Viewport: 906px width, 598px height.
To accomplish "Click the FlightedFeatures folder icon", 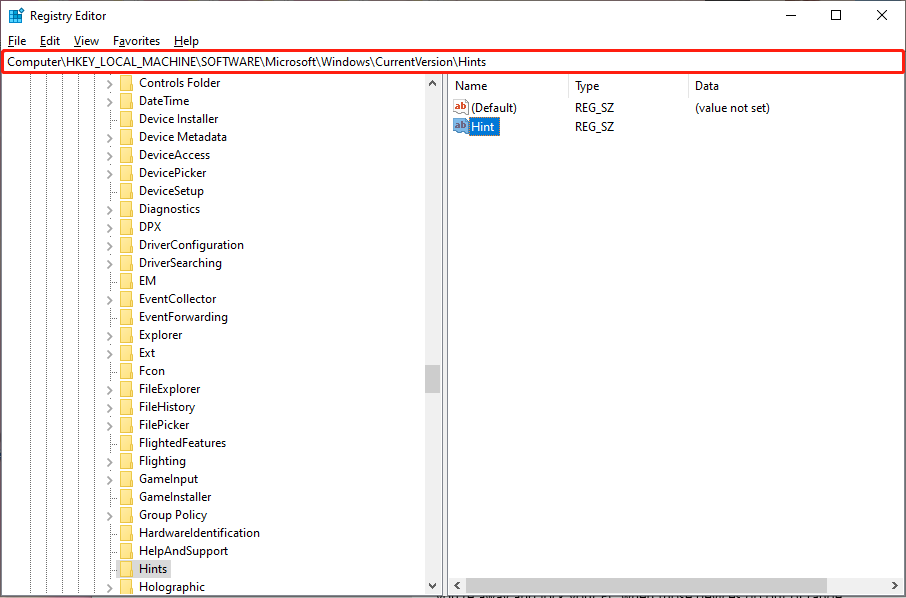I will tap(127, 443).
